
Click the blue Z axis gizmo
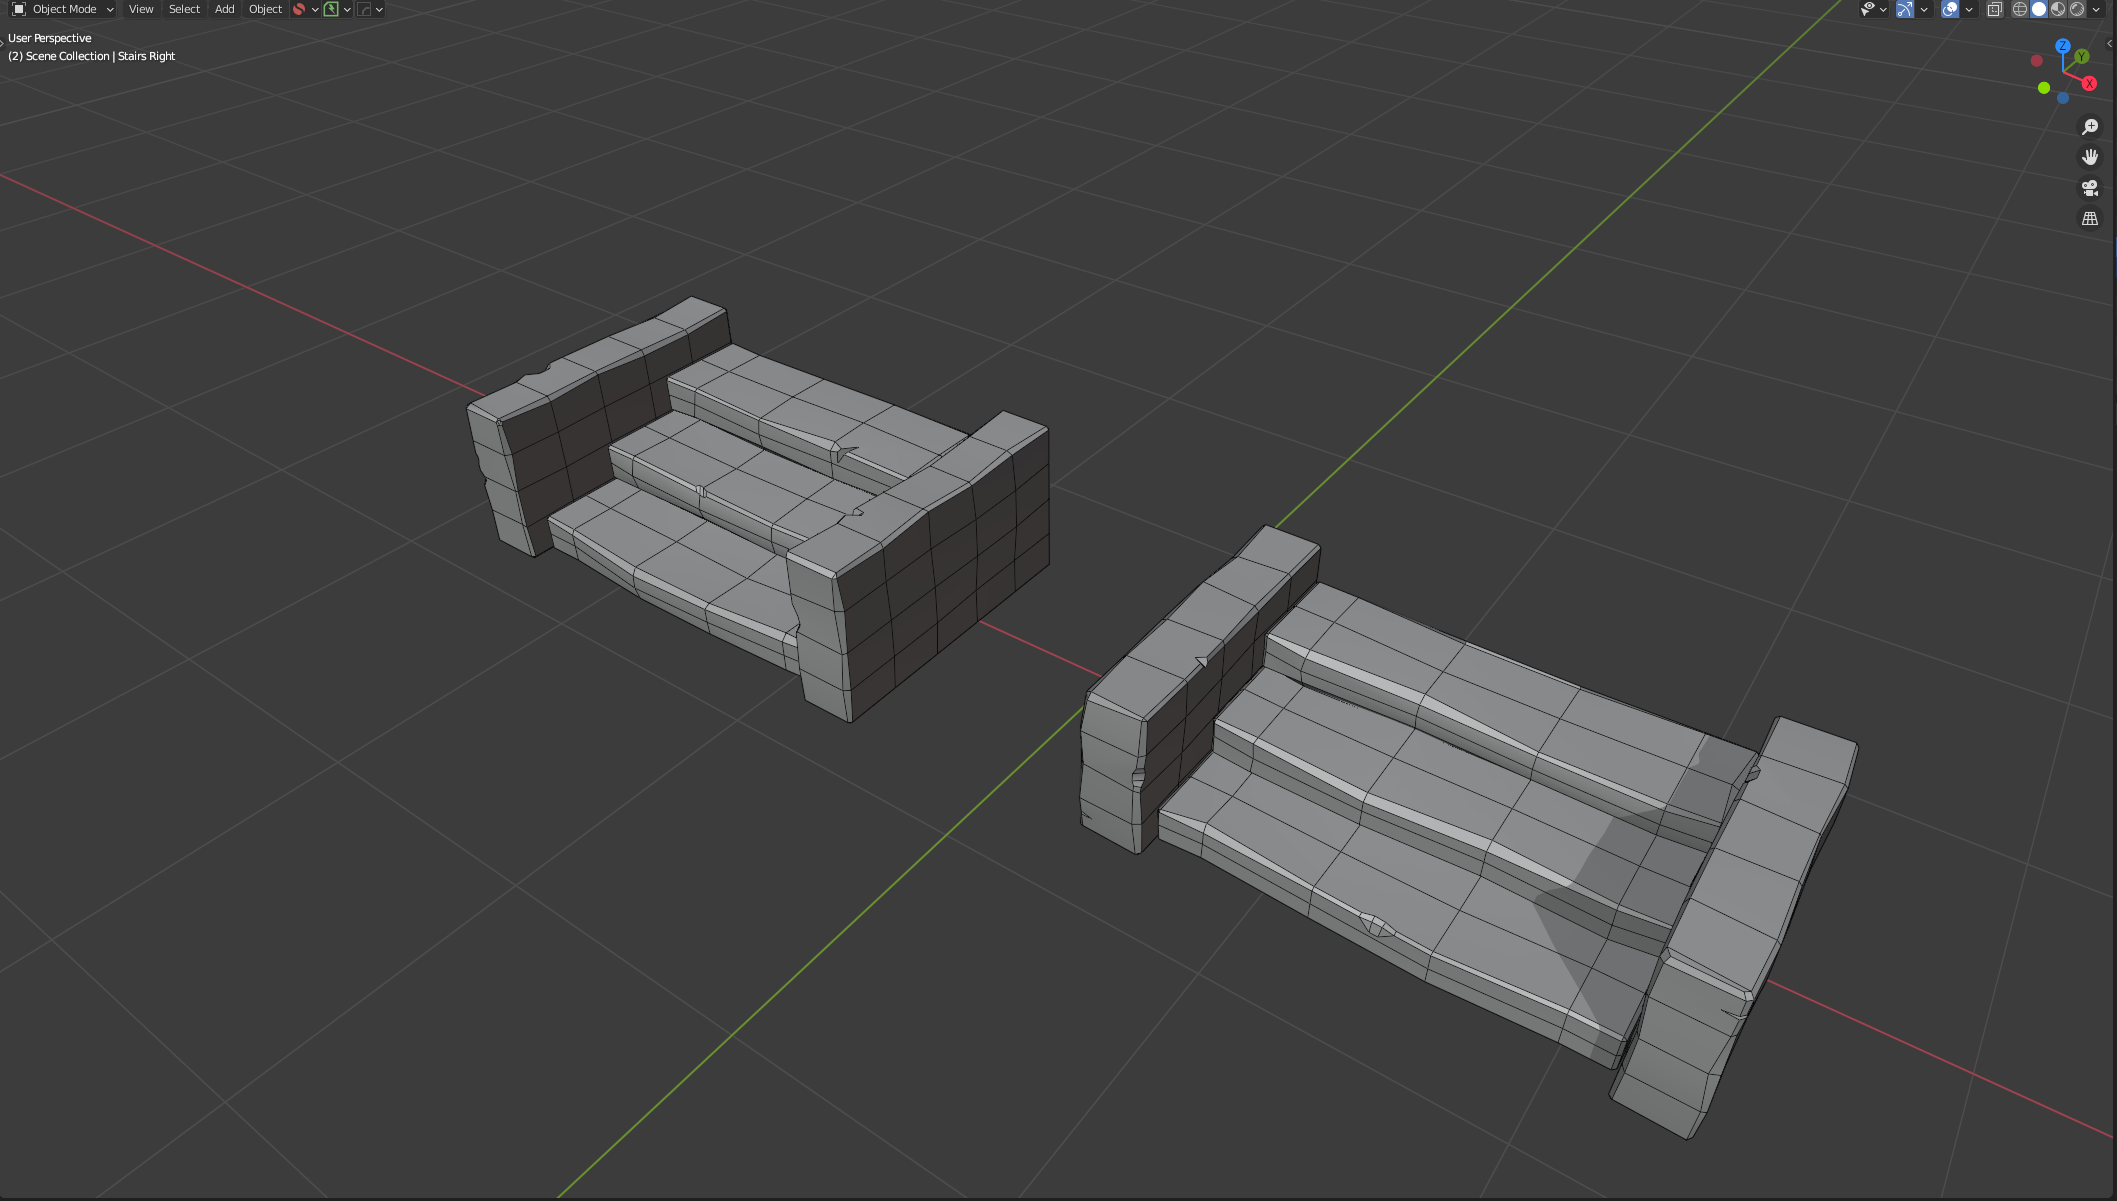coord(2062,46)
